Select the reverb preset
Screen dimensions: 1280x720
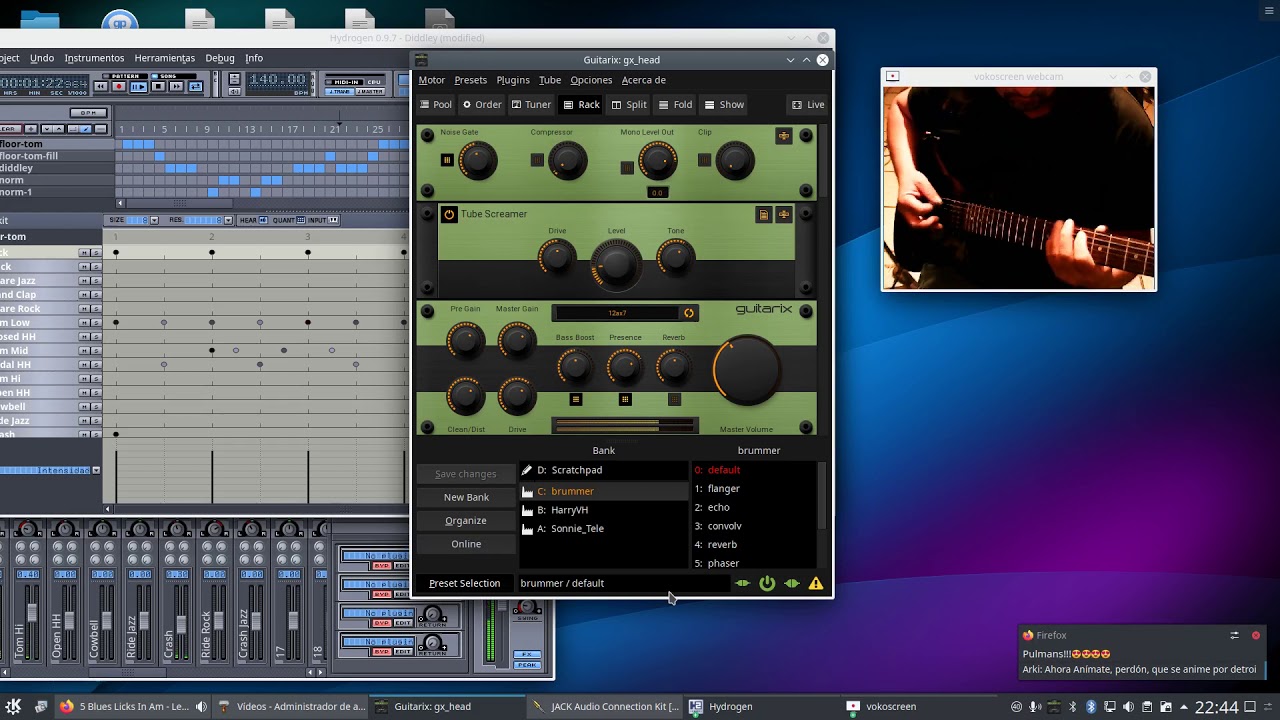[755, 545]
